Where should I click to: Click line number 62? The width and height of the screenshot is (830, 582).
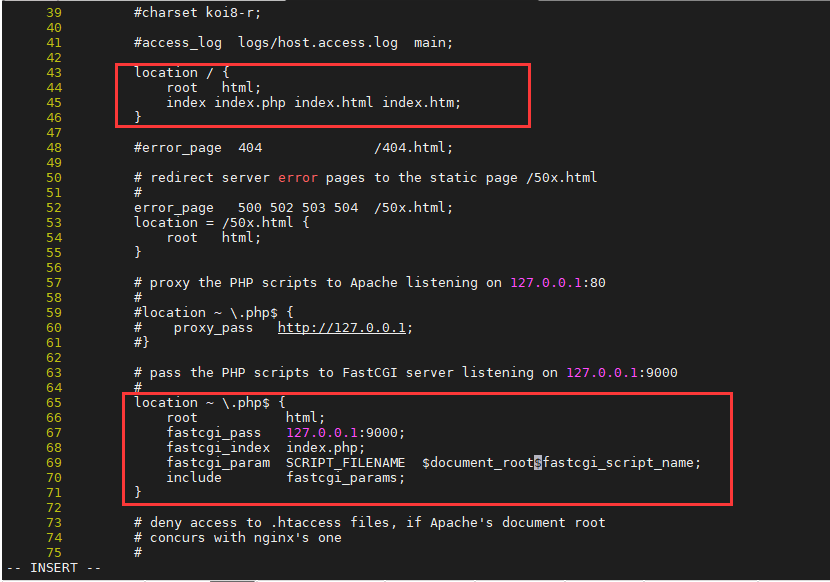[53, 358]
